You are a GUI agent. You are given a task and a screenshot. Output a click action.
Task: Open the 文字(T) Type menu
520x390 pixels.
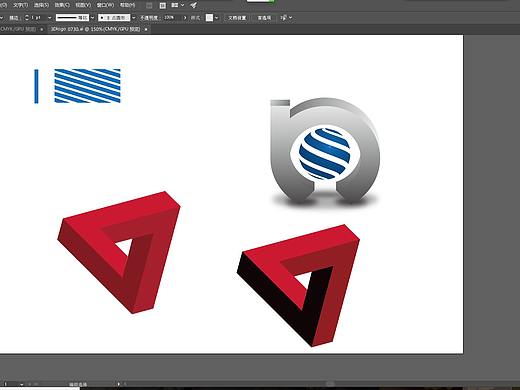20,5
